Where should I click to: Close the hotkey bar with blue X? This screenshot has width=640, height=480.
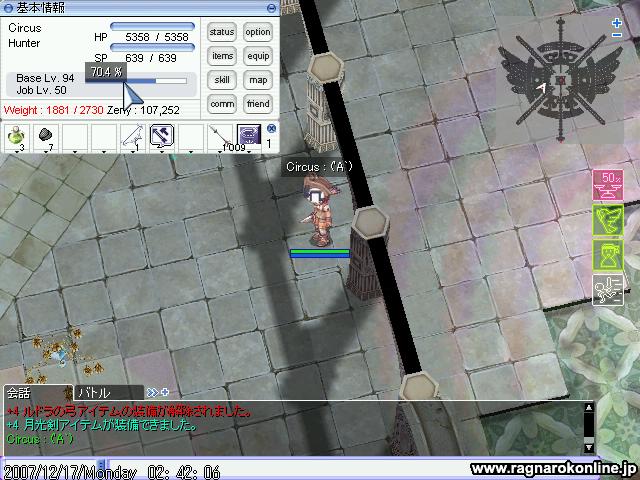[x=271, y=129]
